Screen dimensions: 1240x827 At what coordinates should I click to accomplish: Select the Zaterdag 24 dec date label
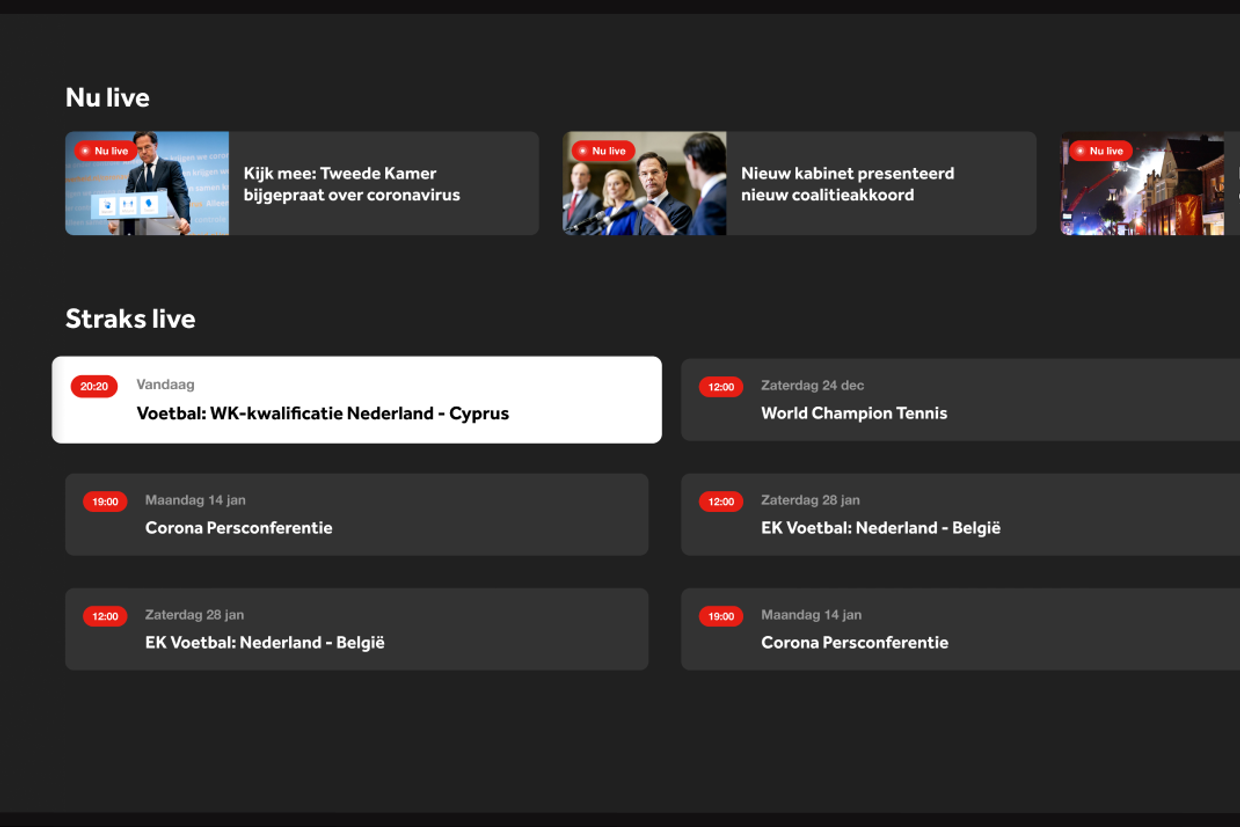pyautogui.click(x=812, y=385)
